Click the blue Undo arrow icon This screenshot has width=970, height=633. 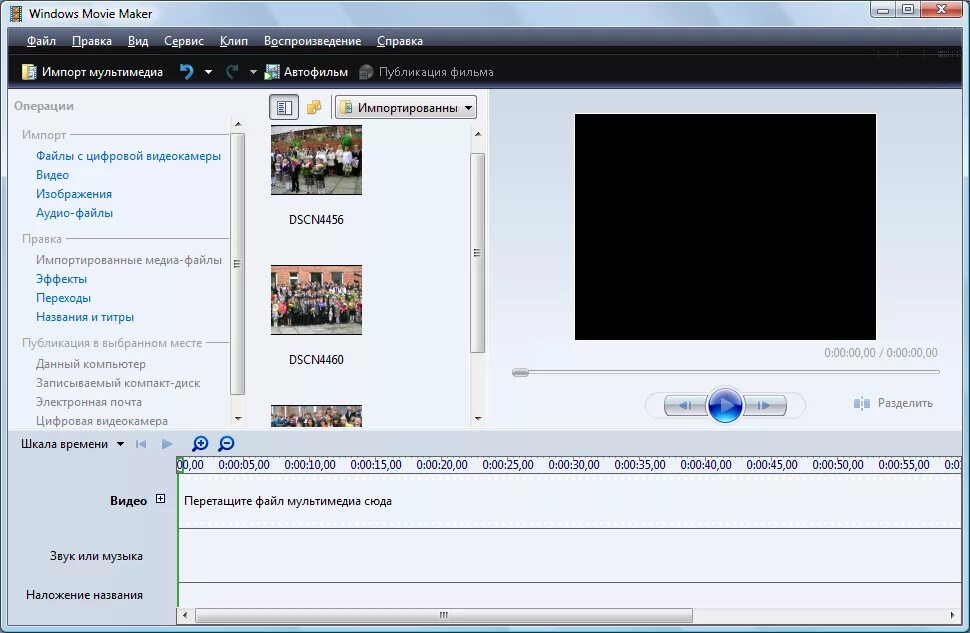[x=186, y=72]
